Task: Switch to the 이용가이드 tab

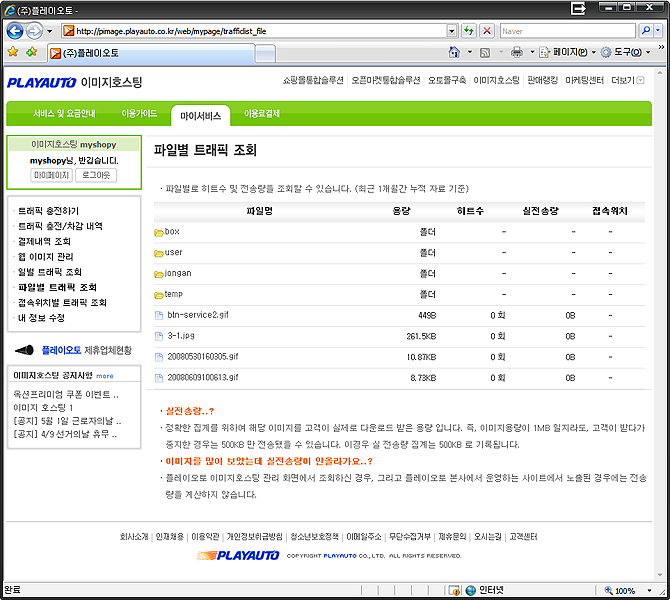Action: pos(139,114)
